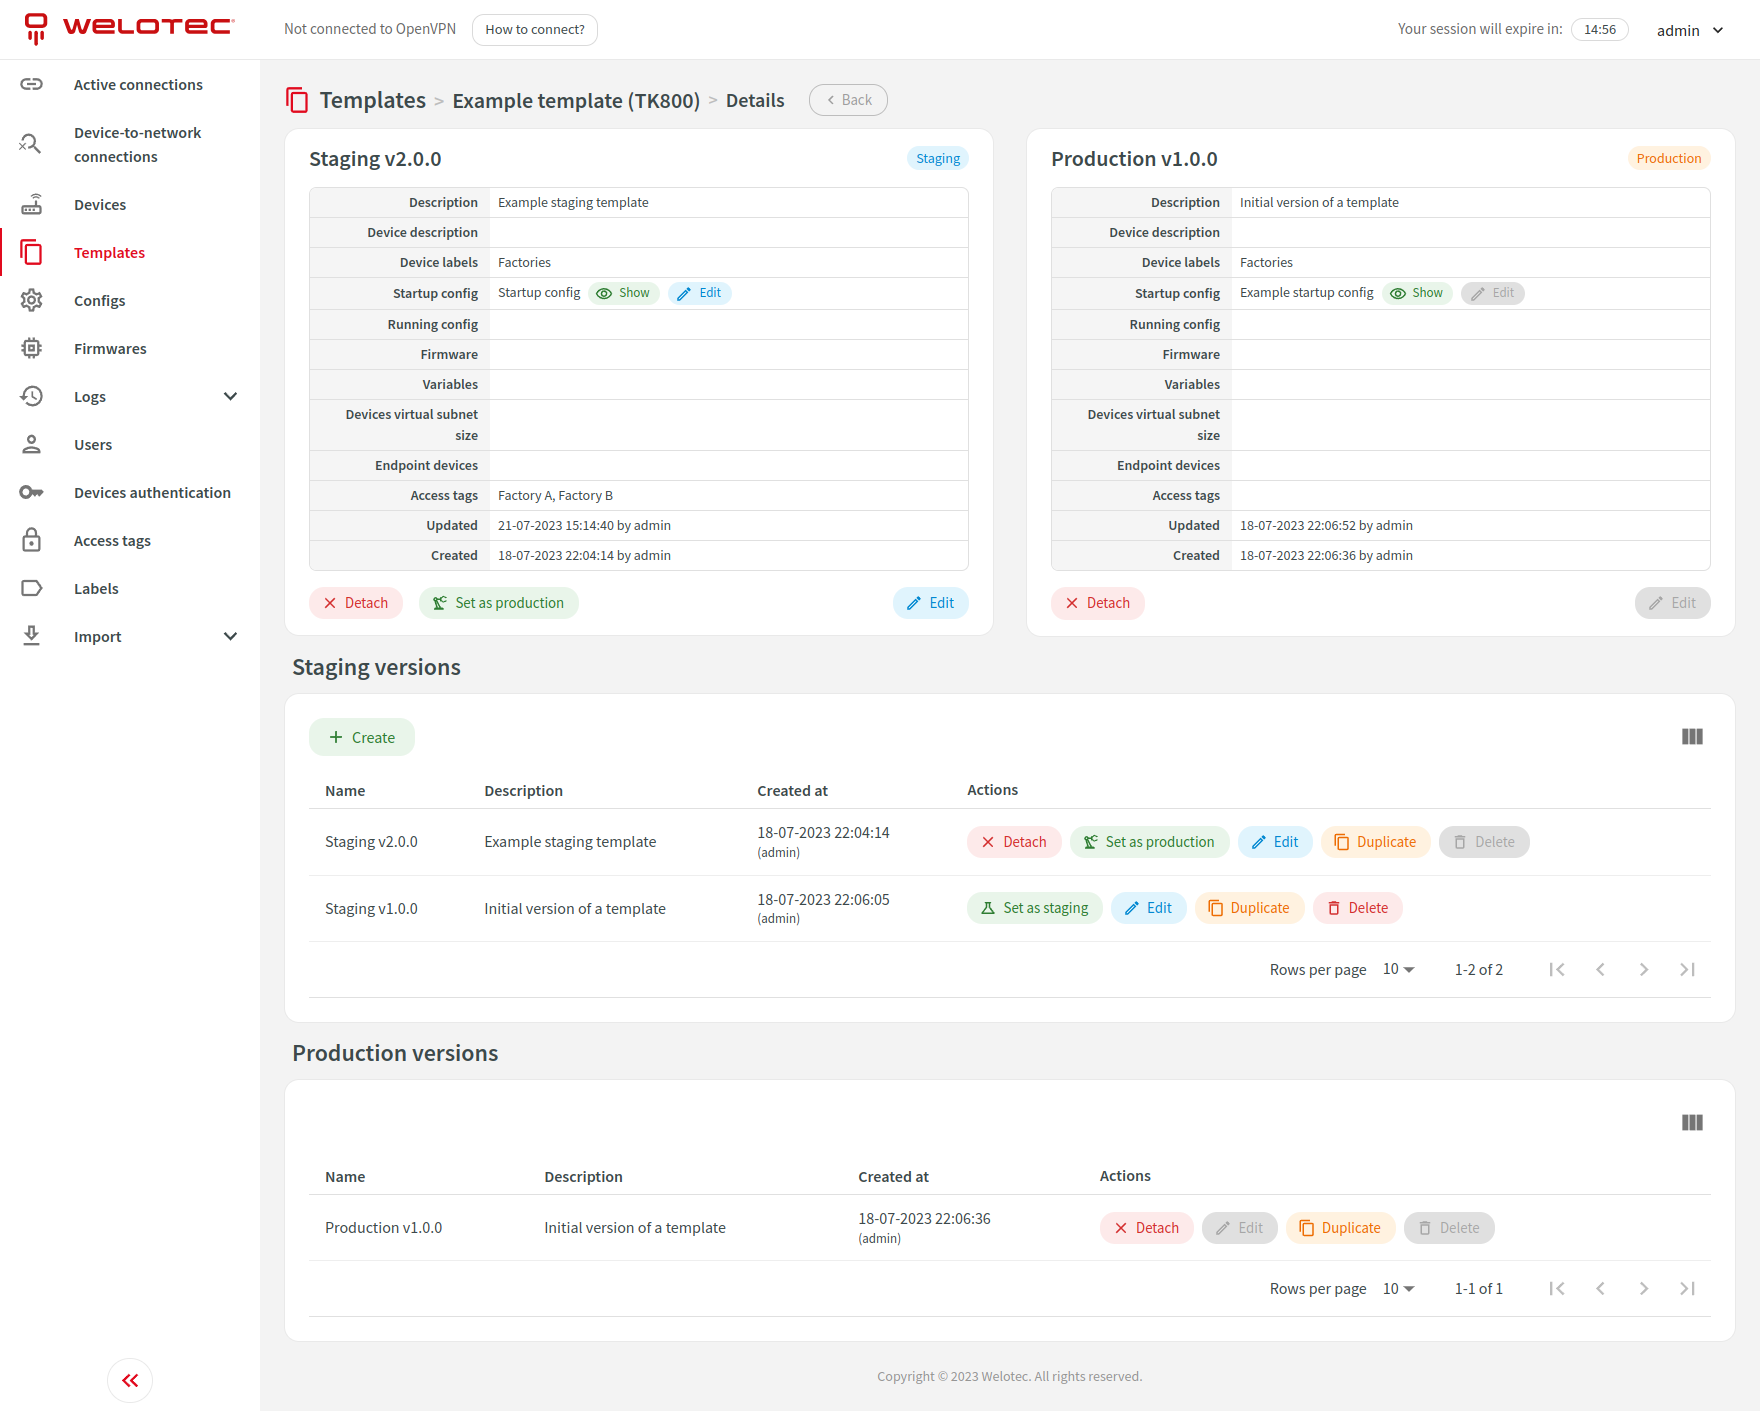
Task: Jump to last page in Production versions
Action: click(x=1687, y=1289)
